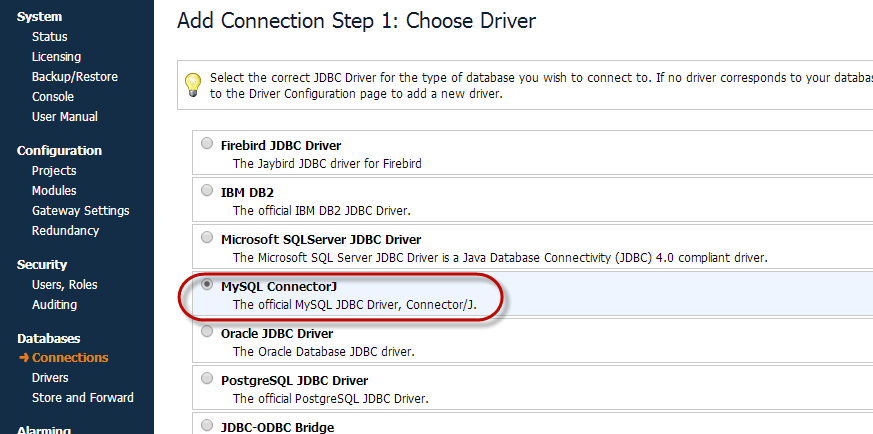The image size is (873, 434).
Task: Select the Oracle JDBC Driver option
Action: tap(207, 332)
